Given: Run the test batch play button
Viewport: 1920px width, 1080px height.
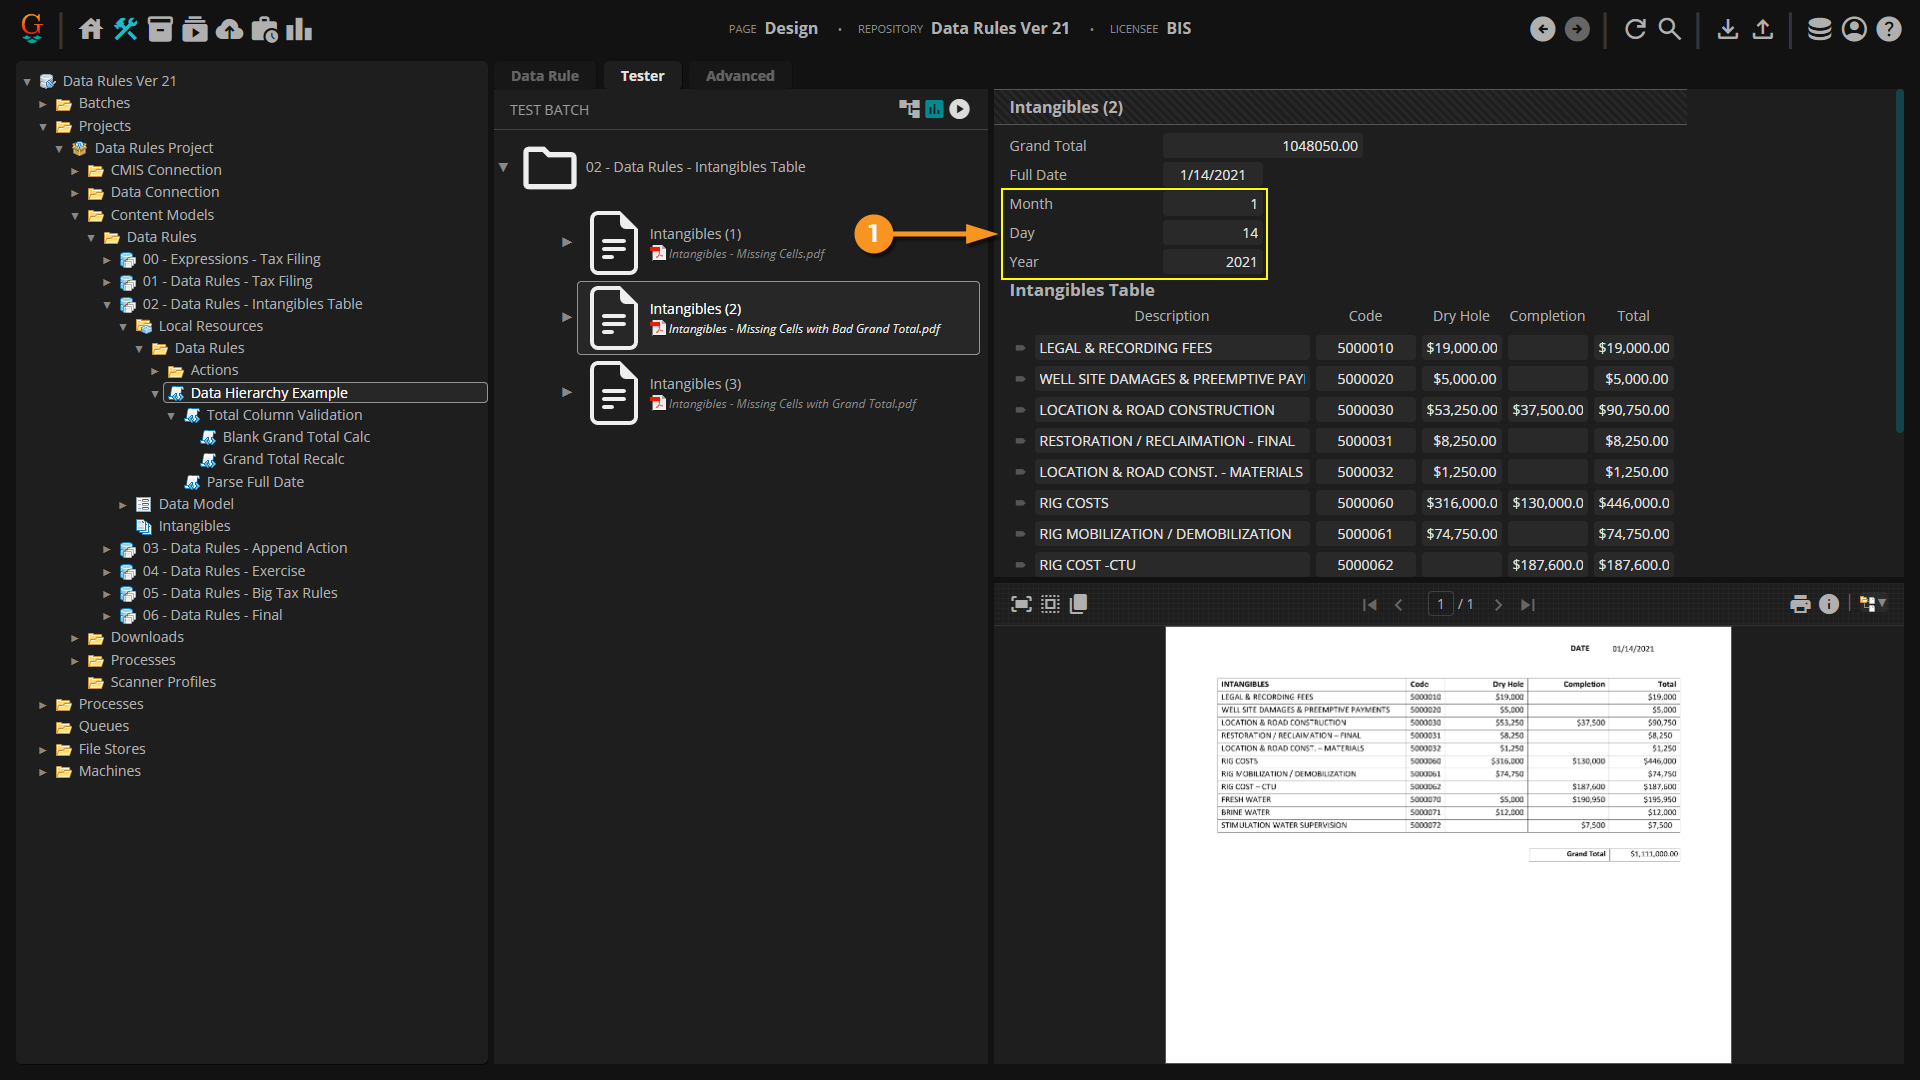Looking at the screenshot, I should (x=959, y=109).
